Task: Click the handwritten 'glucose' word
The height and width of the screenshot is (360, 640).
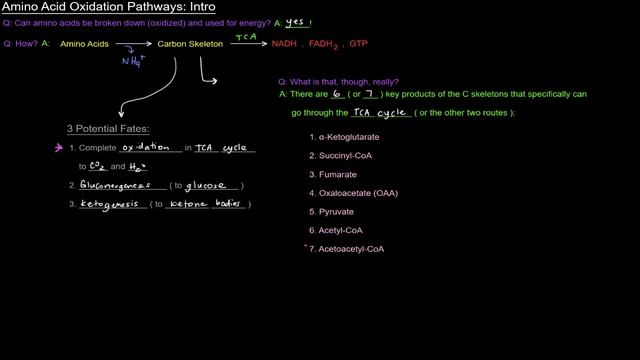Action: (x=205, y=186)
